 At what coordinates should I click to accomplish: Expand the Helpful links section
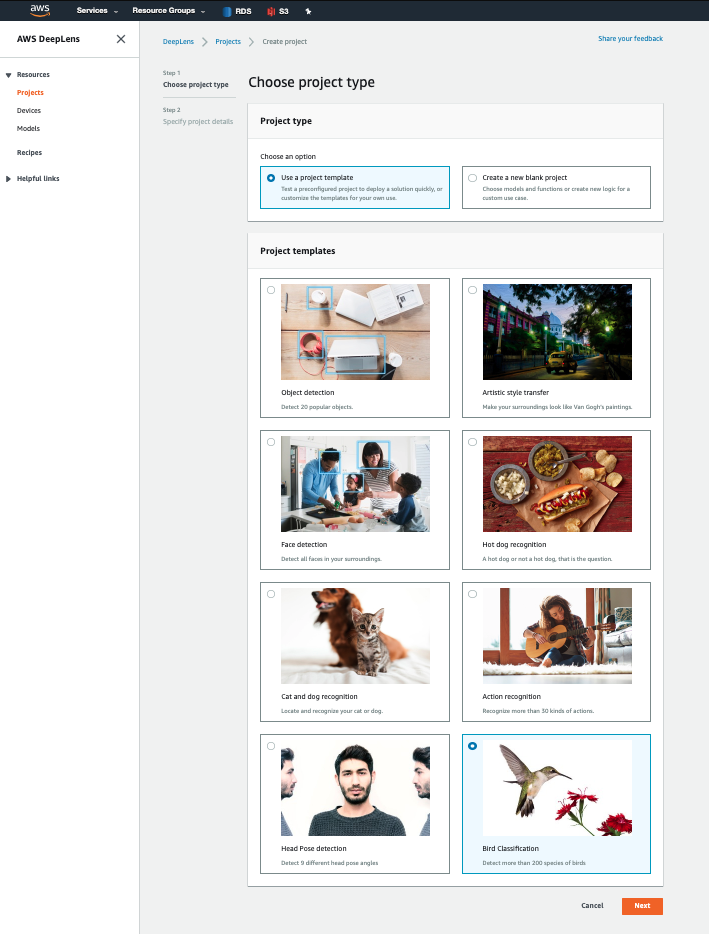coord(9,179)
